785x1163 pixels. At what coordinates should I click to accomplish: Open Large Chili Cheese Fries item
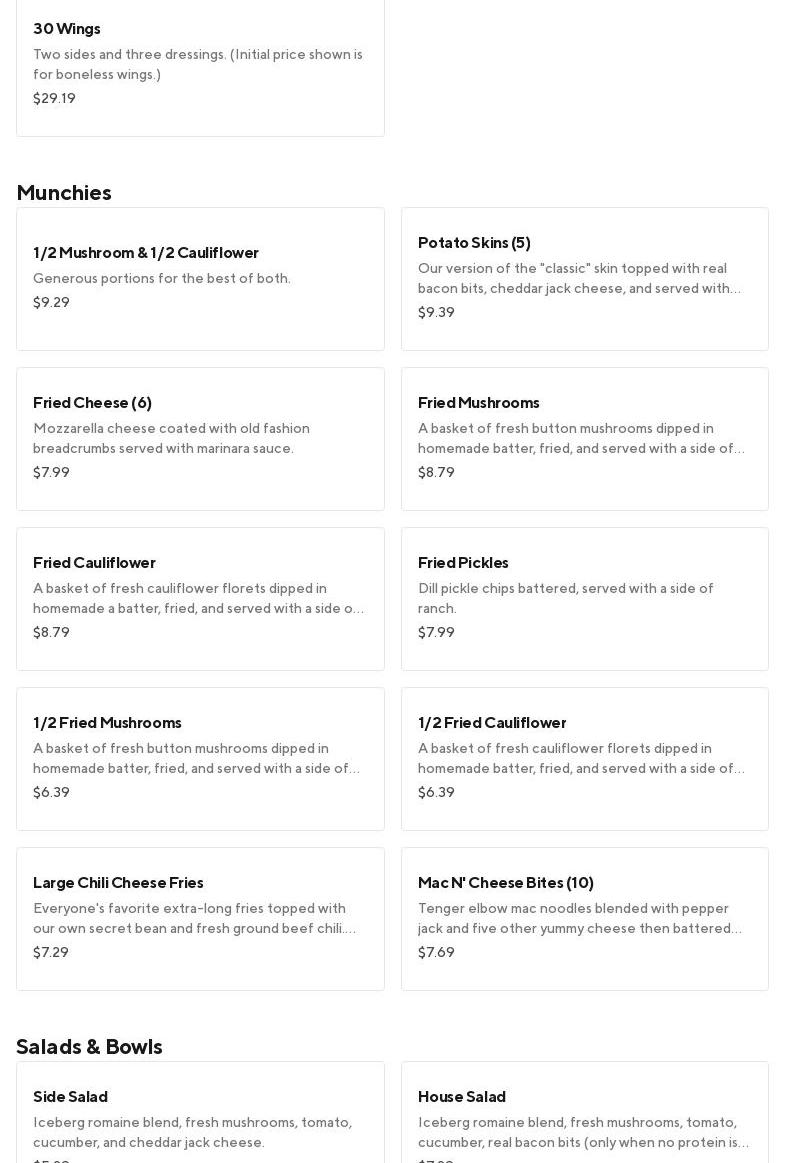pos(200,918)
